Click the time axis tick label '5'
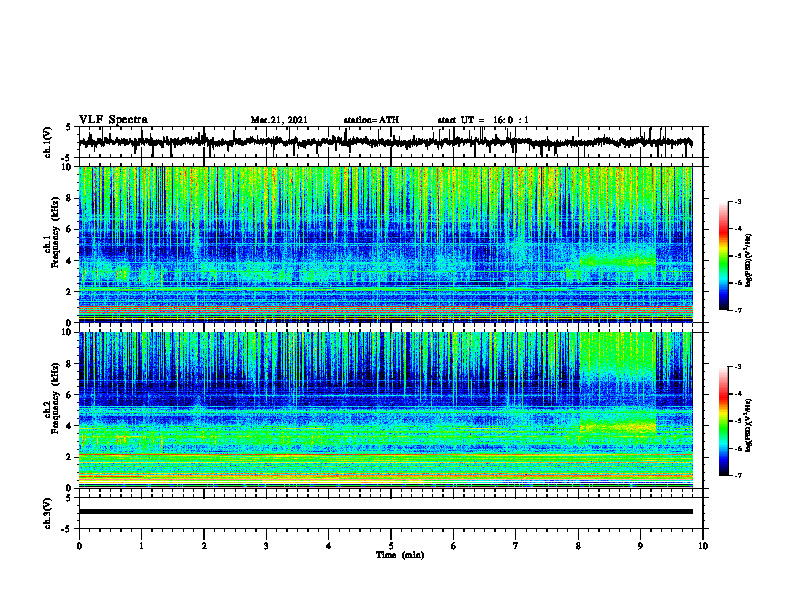Viewport: 792px width, 612px height. [x=391, y=546]
